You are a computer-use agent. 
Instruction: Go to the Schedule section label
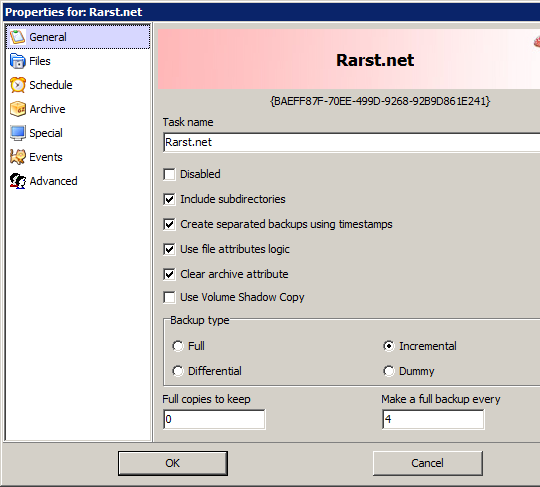click(x=51, y=85)
